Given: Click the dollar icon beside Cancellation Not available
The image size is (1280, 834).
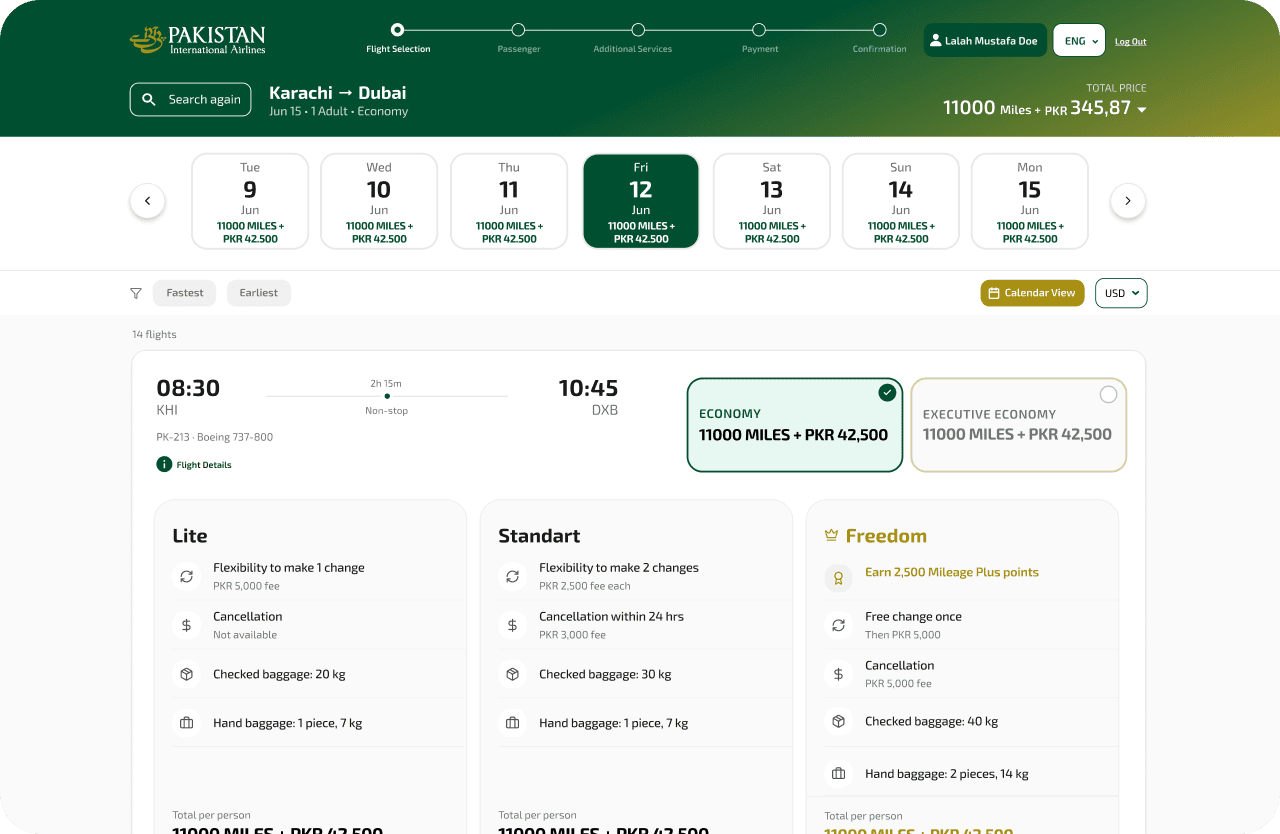Looking at the screenshot, I should (x=186, y=625).
